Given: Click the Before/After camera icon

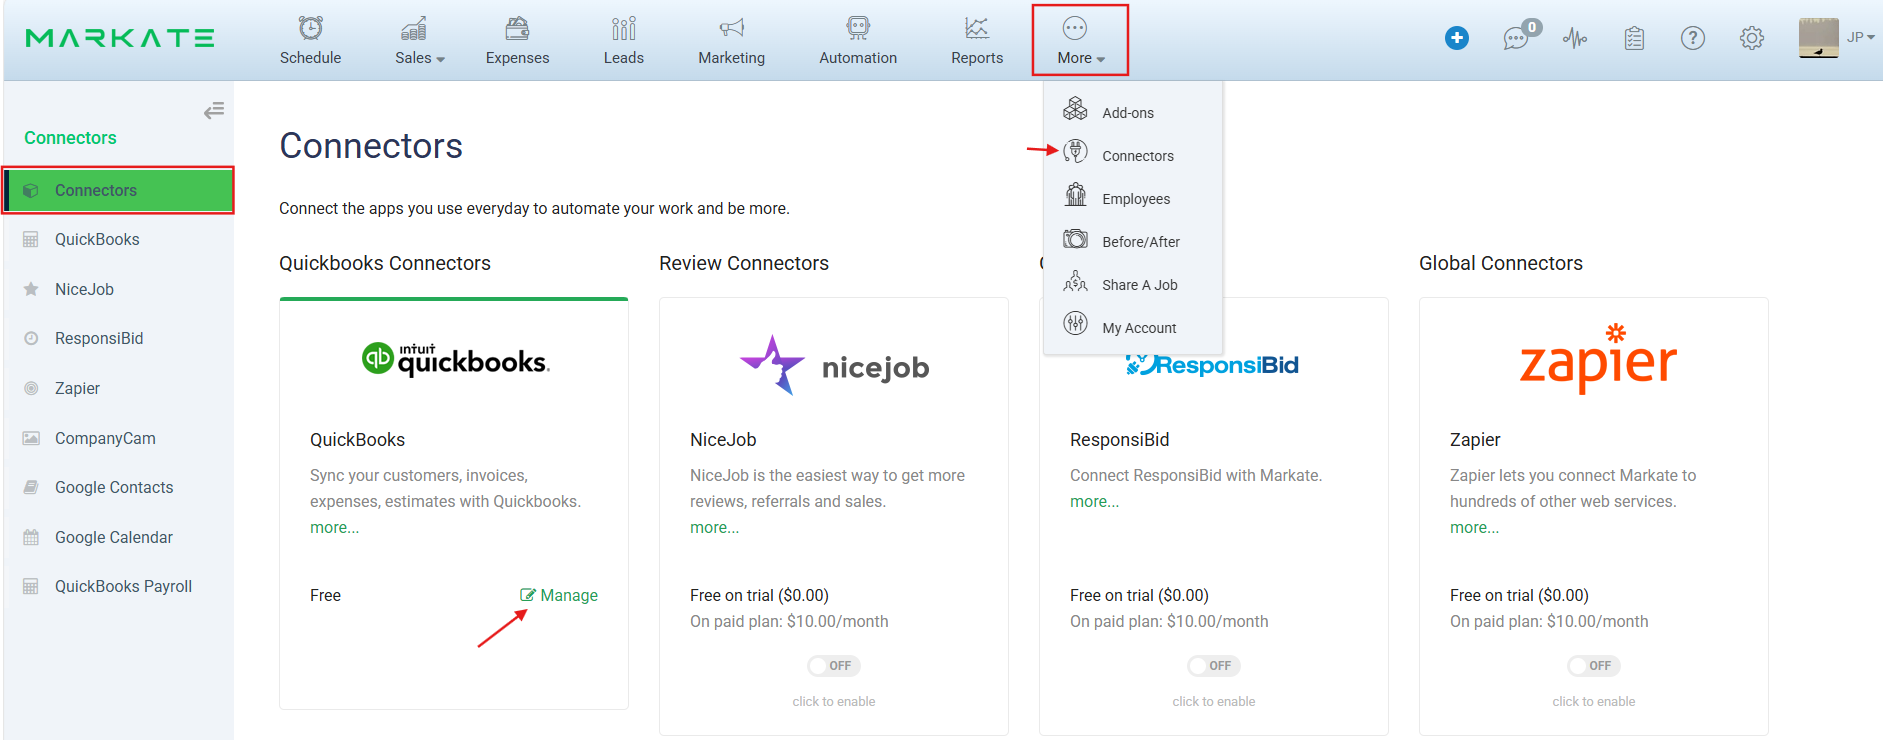Looking at the screenshot, I should (x=1075, y=238).
